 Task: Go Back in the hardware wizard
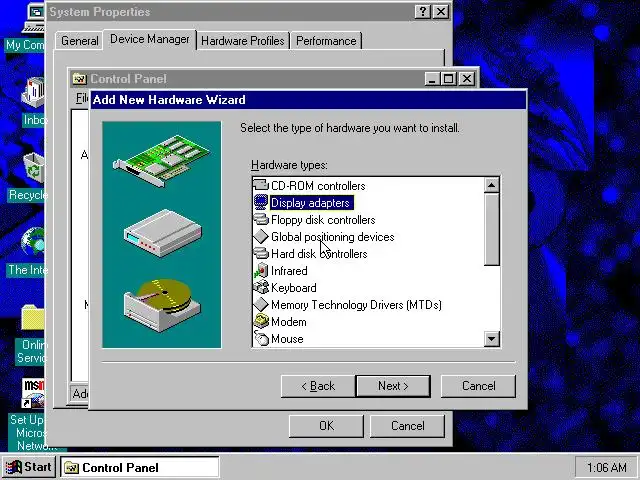pos(318,386)
